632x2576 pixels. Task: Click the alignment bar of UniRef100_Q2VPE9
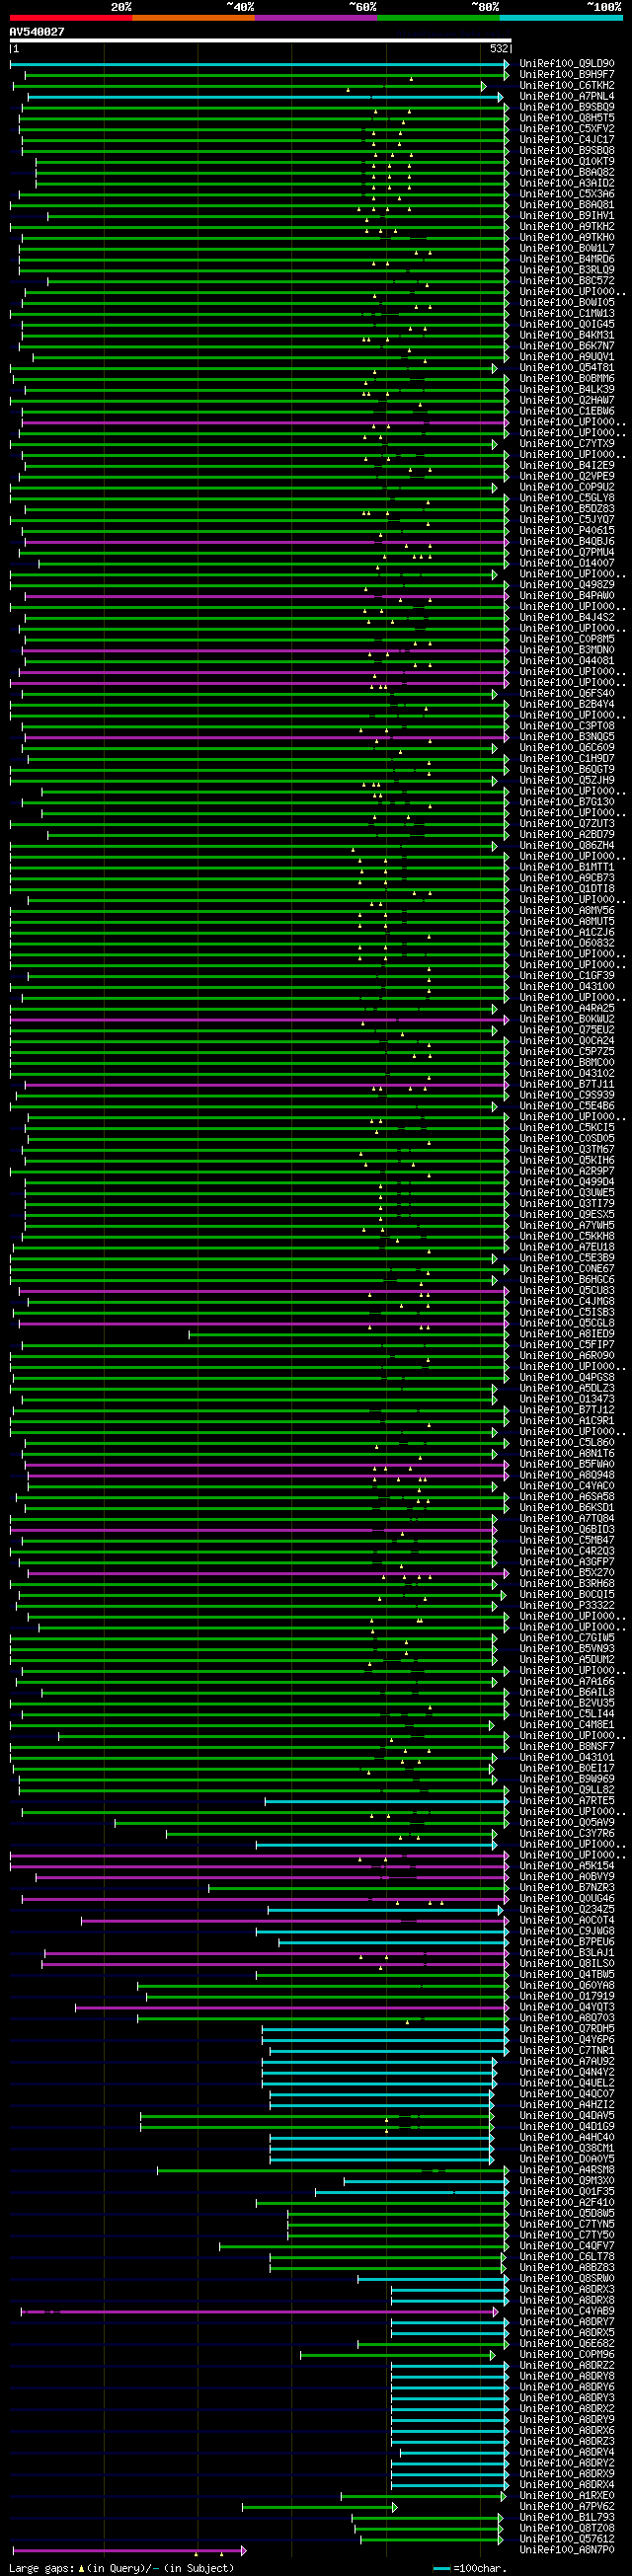pos(264,477)
